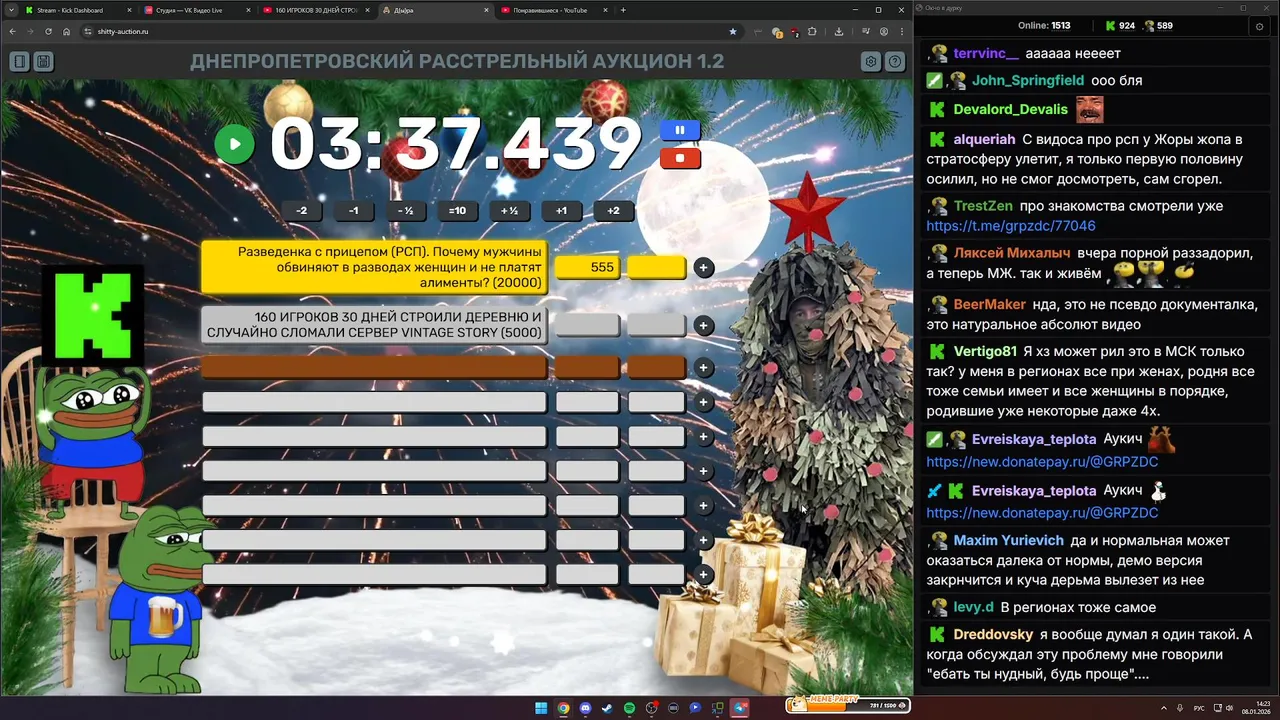
Task: Click the save floppy disk icon
Action: coord(43,62)
